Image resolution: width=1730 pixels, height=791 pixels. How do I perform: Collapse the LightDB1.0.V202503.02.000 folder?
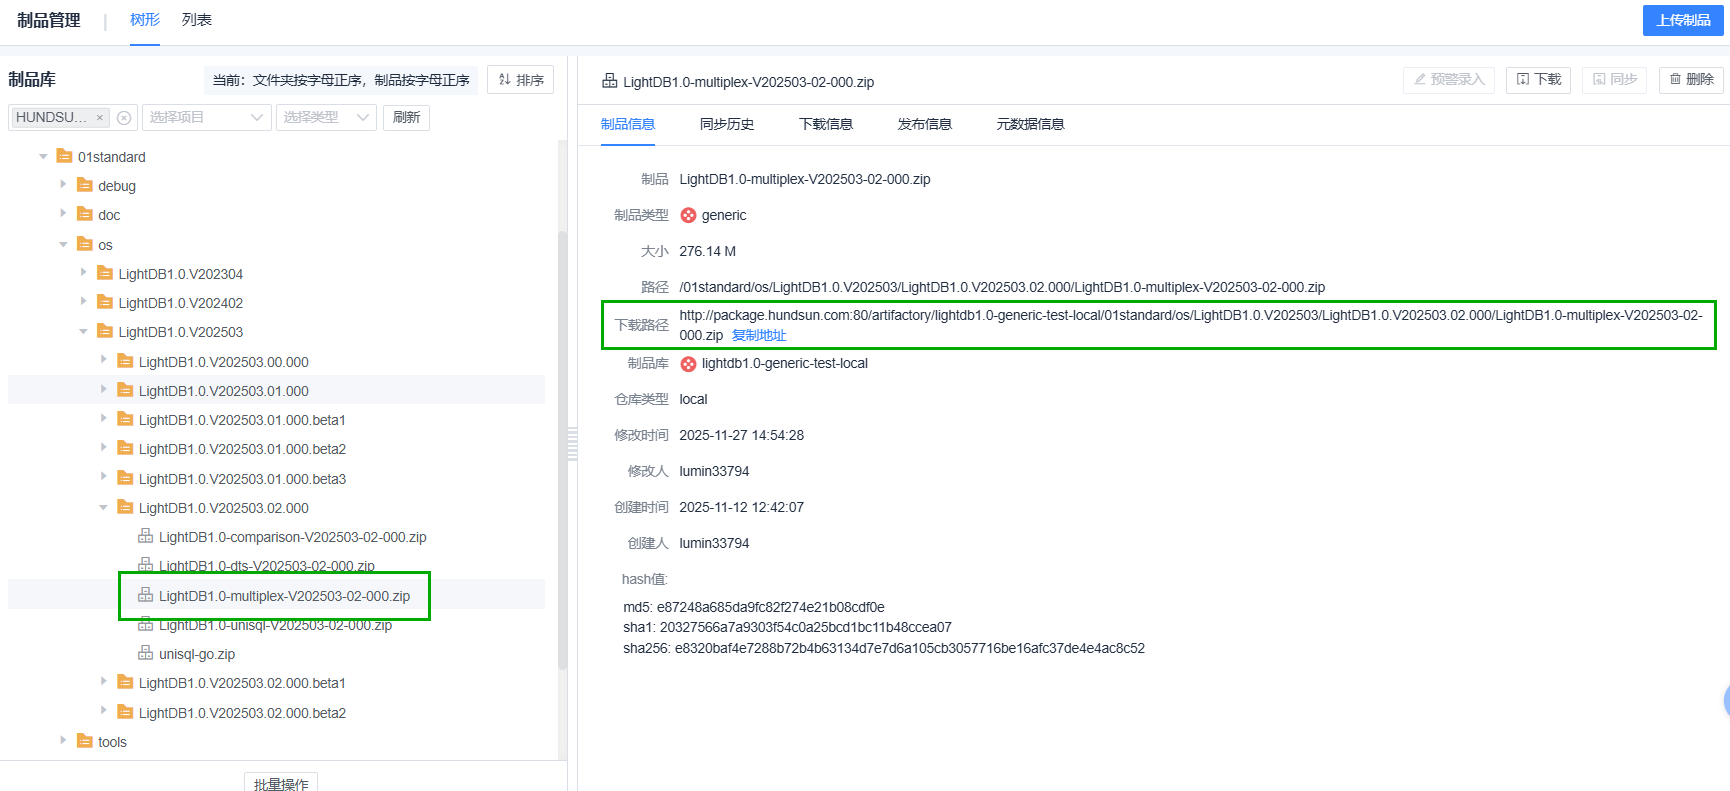tap(103, 508)
